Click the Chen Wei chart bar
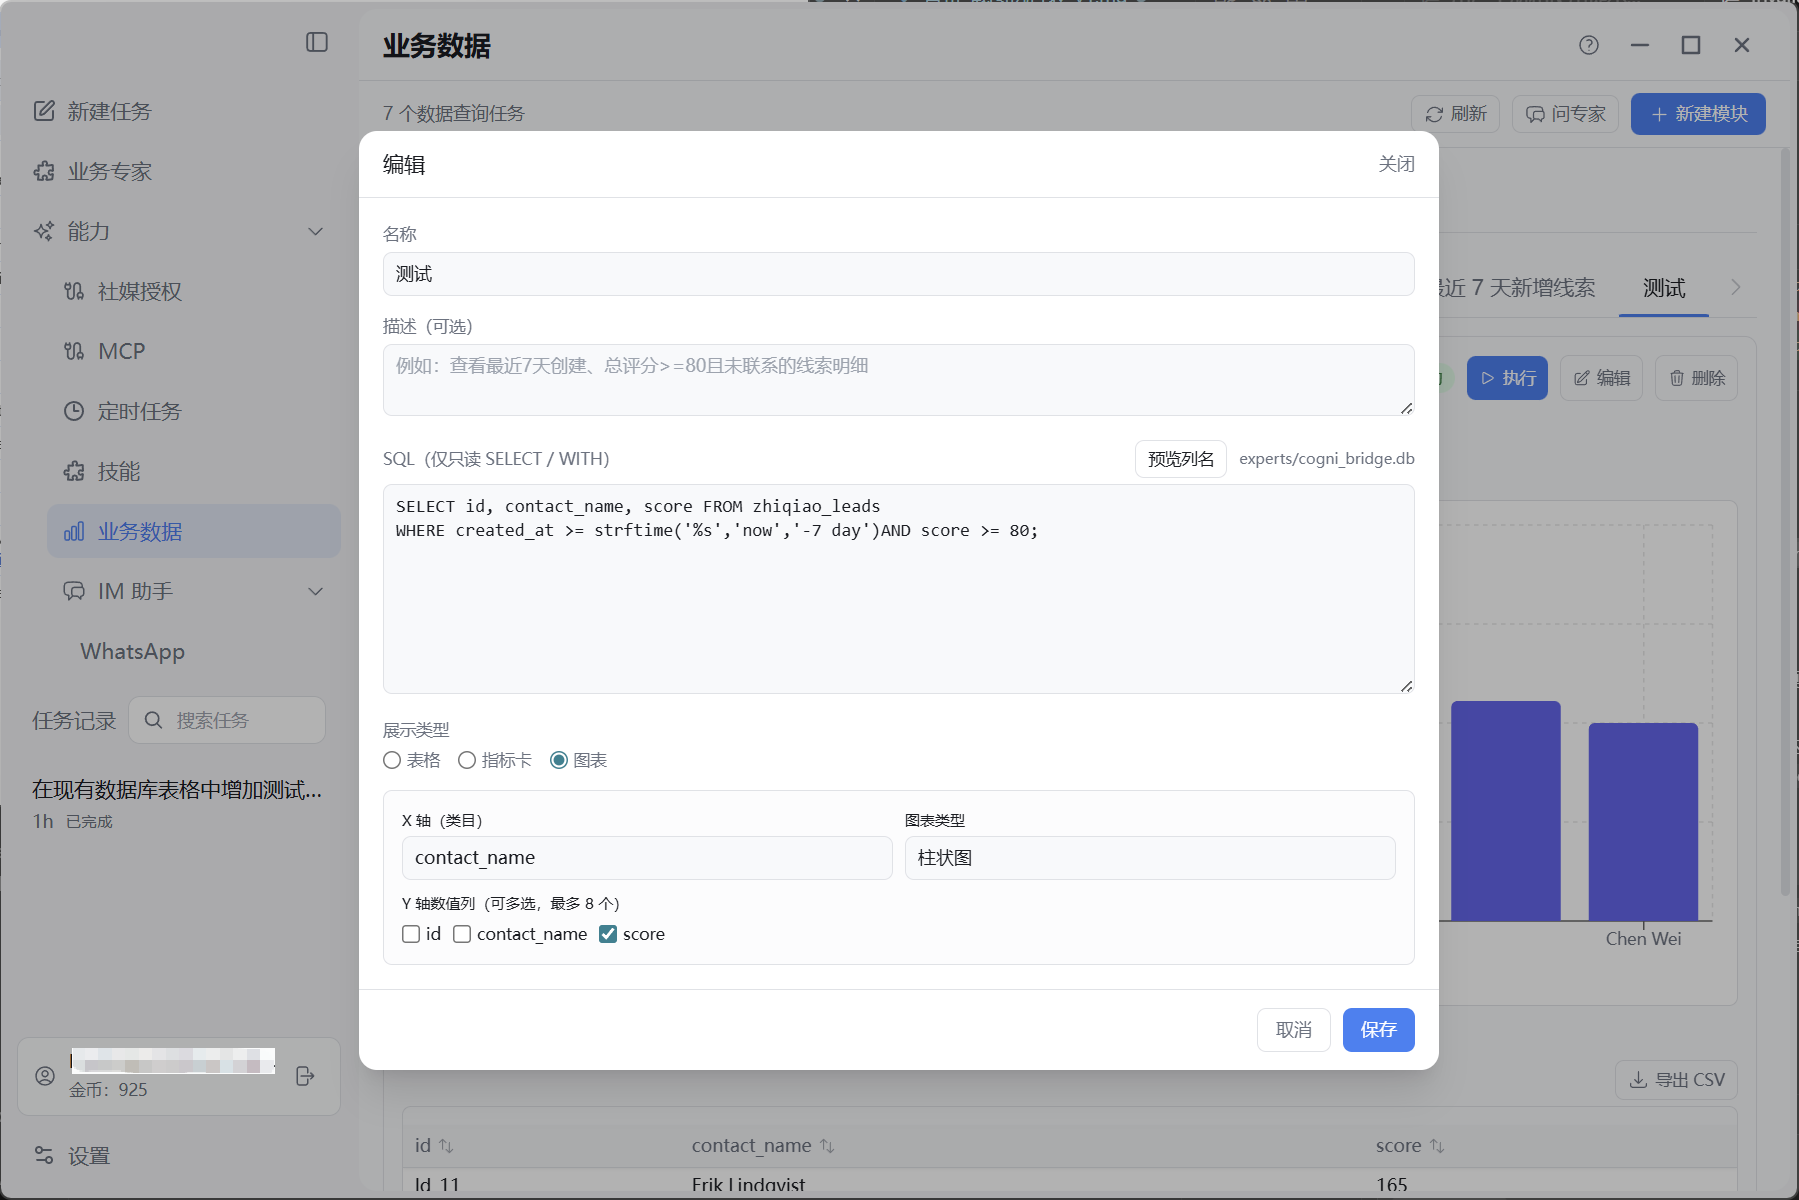Viewport: 1799px width, 1200px height. pos(1643,822)
